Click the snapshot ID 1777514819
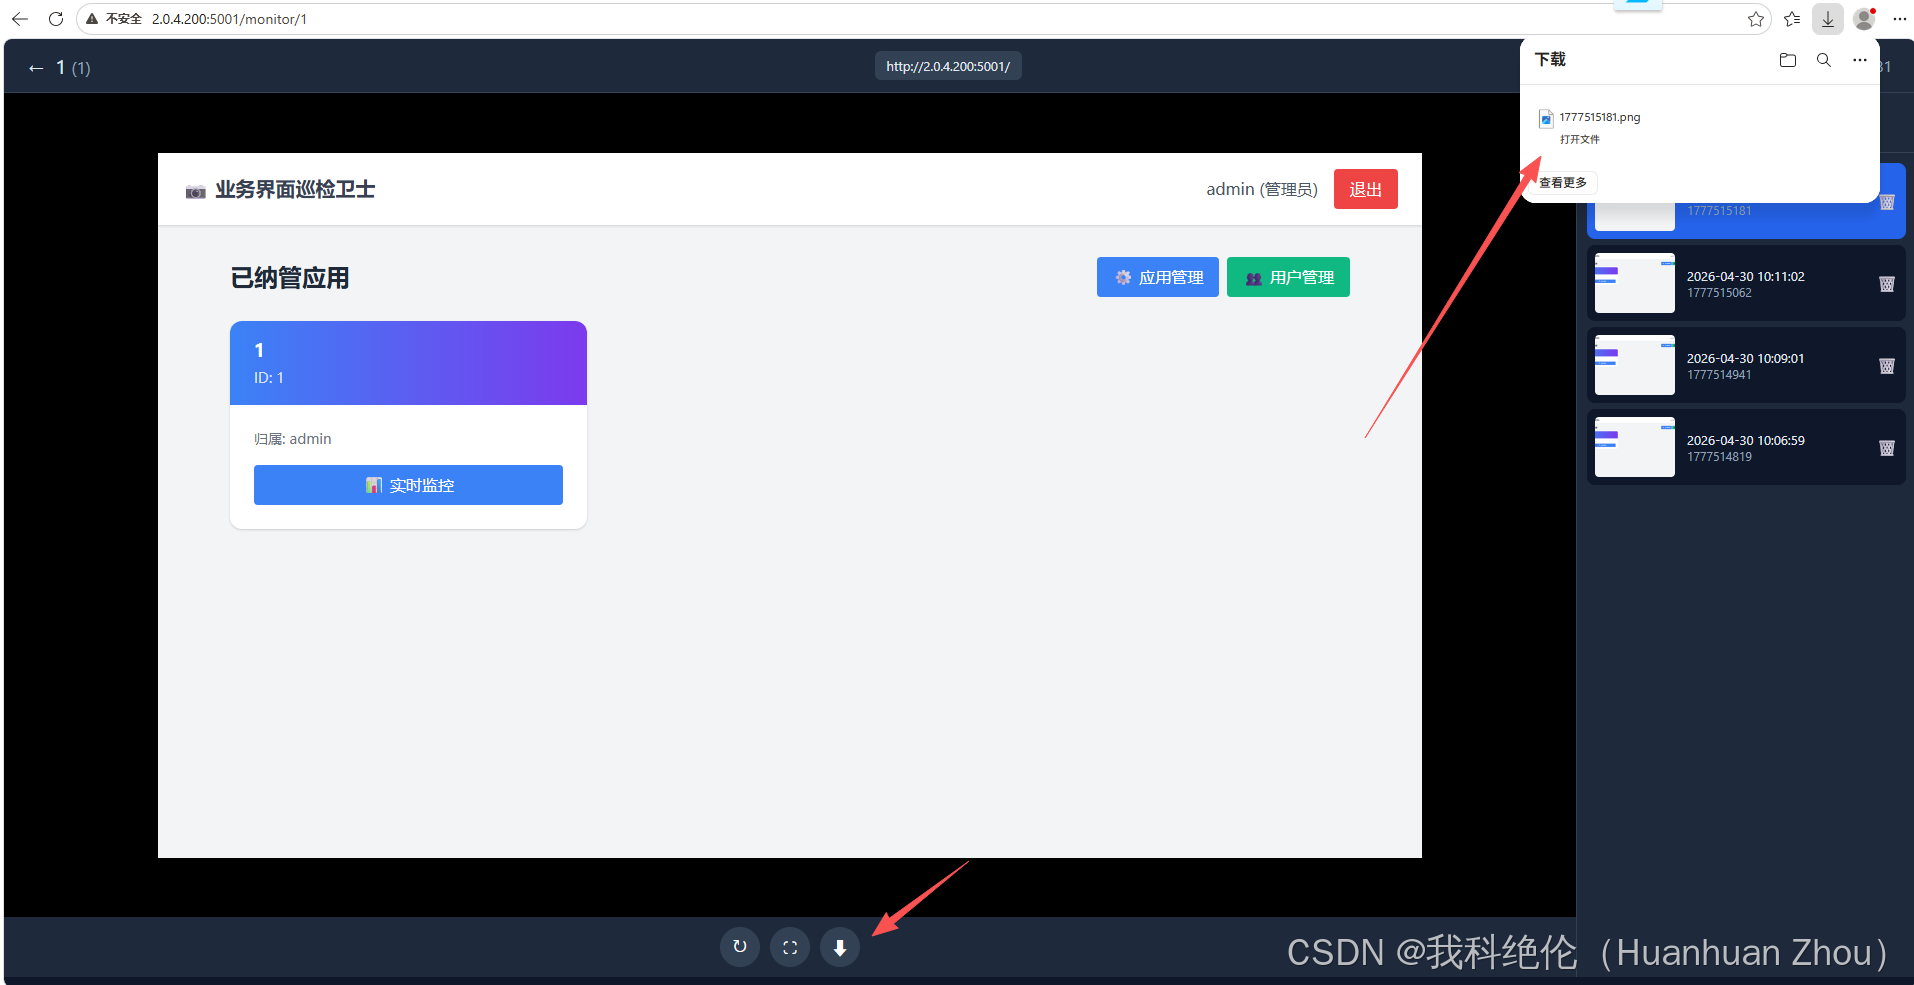Viewport: 1914px width, 985px height. click(1719, 457)
